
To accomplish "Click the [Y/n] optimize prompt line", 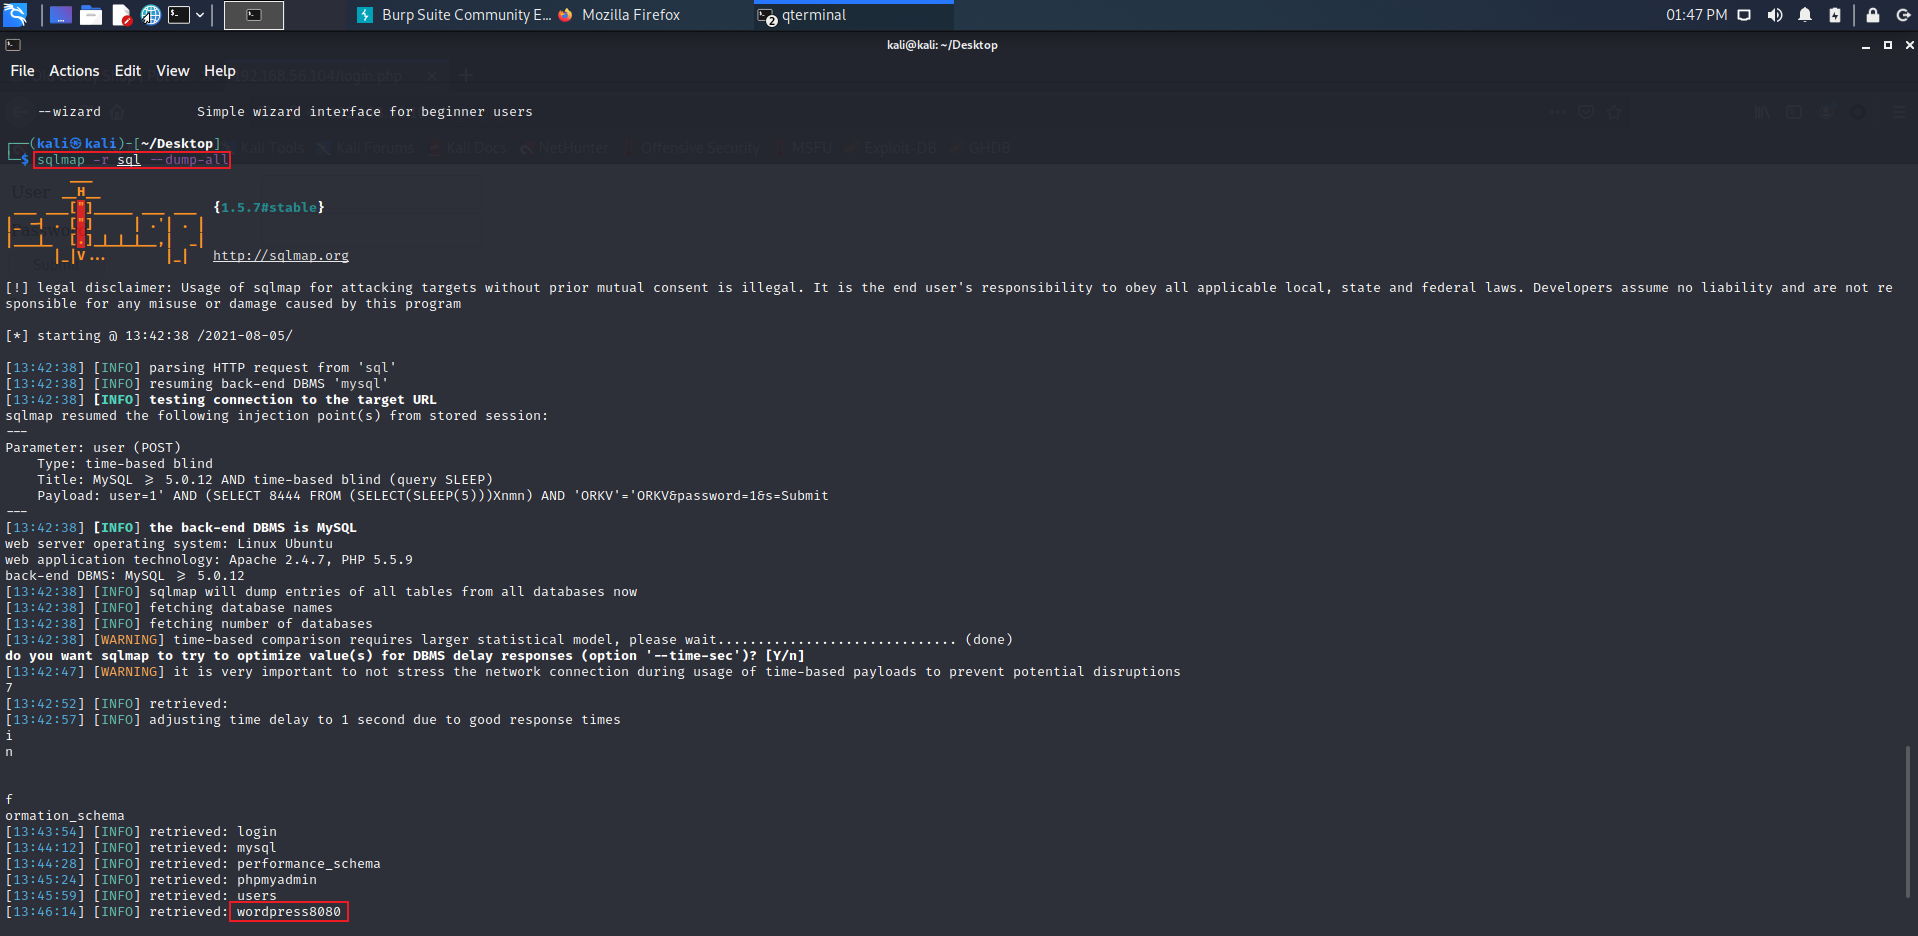I will 405,656.
